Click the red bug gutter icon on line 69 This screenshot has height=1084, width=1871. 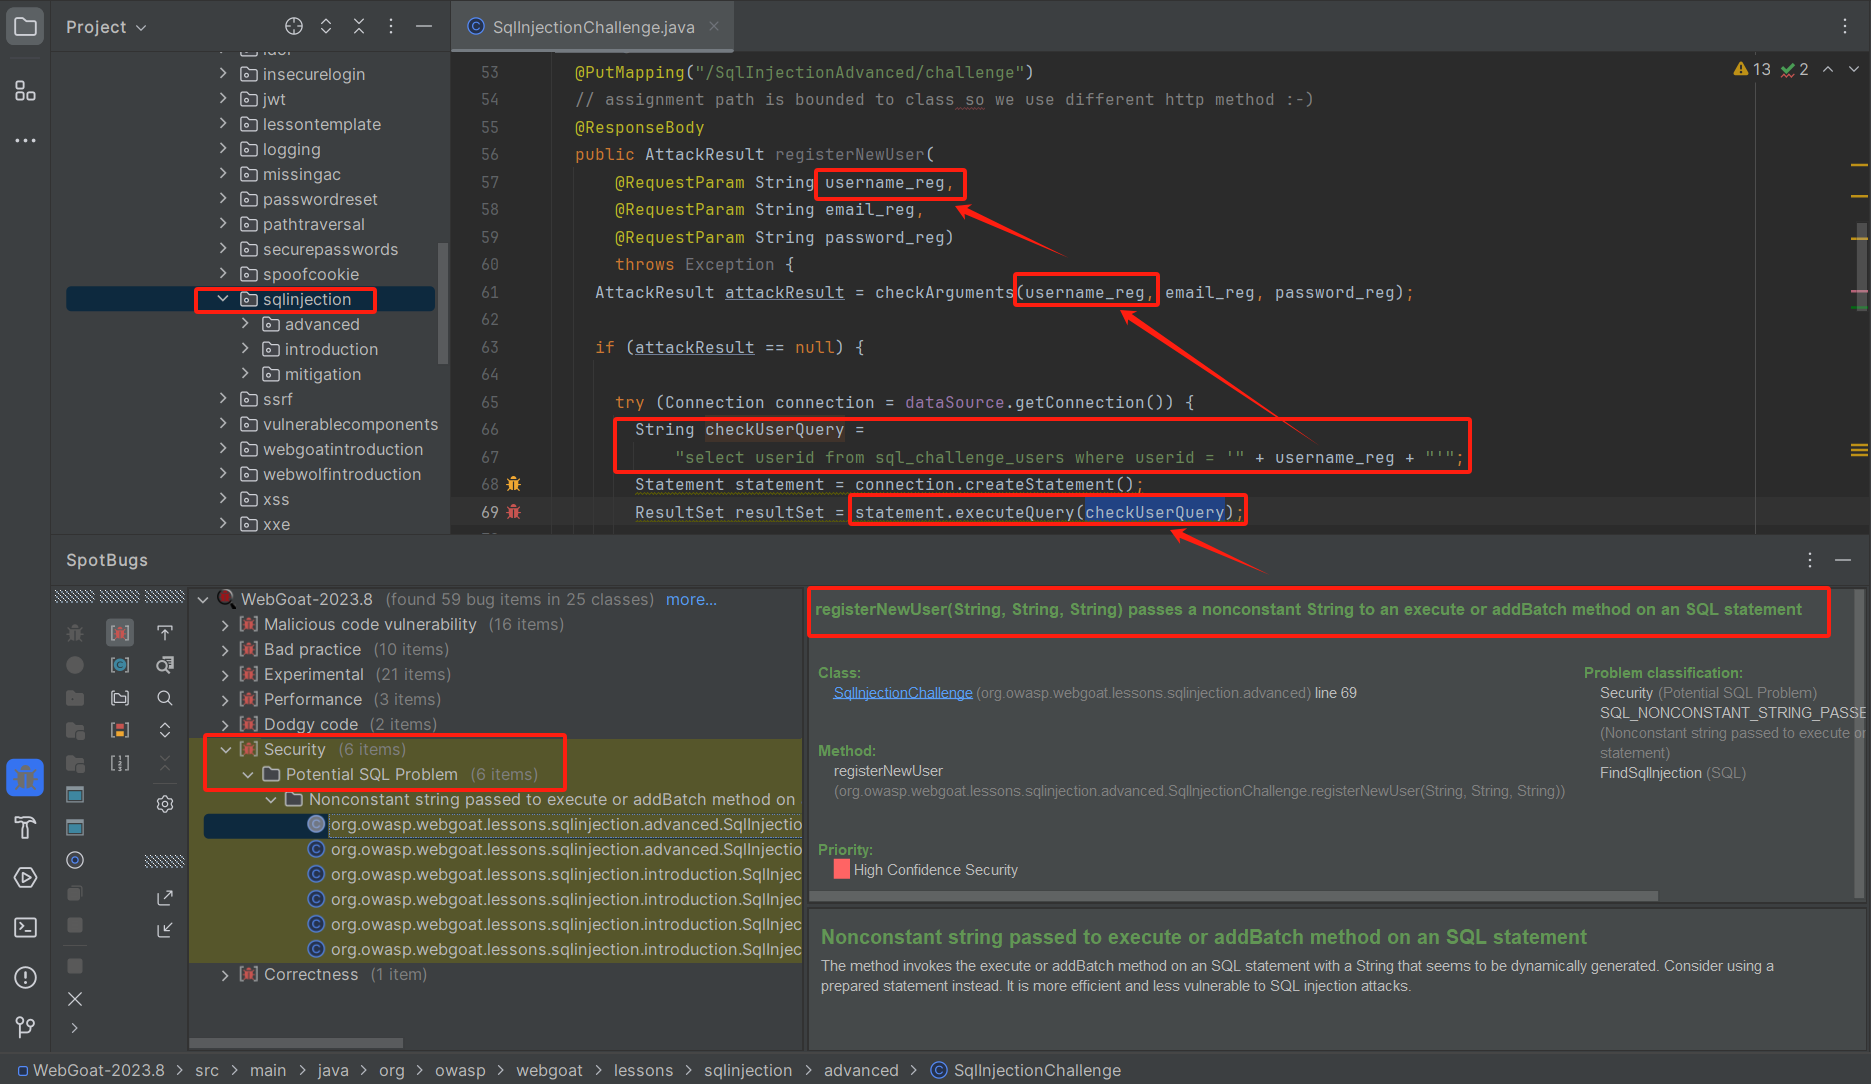click(513, 512)
